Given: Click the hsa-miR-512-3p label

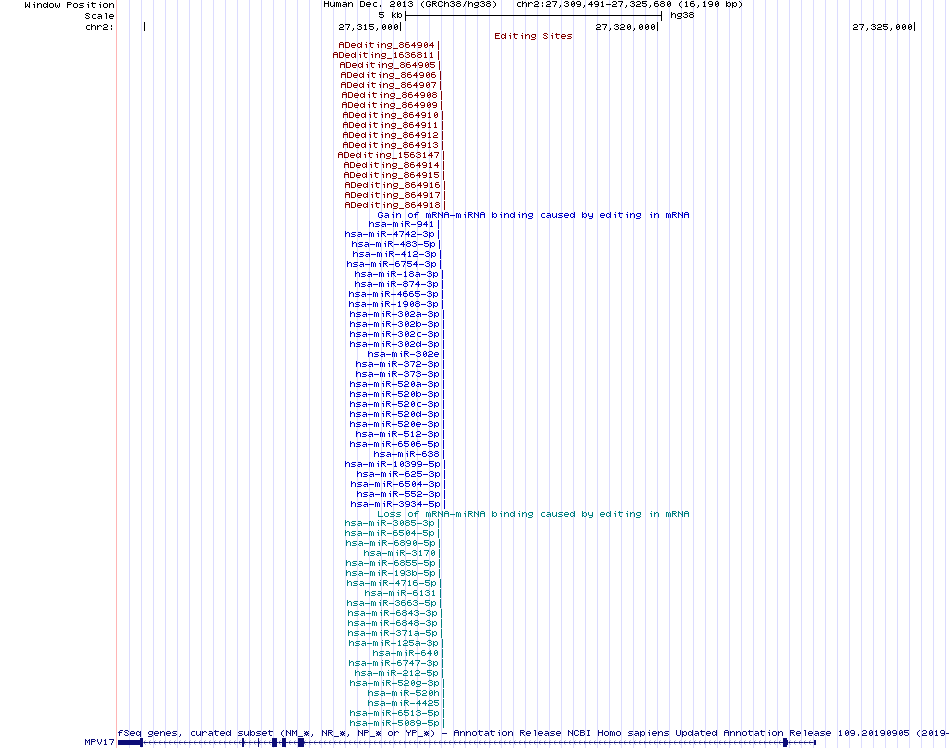Looking at the screenshot, I should [x=397, y=434].
